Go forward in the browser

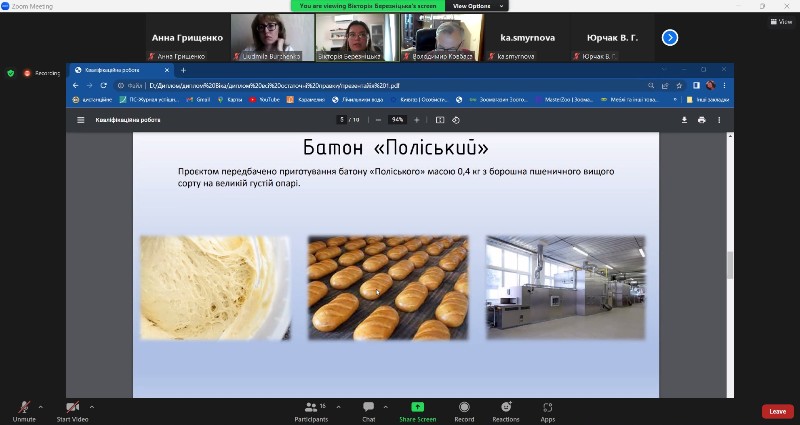(89, 86)
